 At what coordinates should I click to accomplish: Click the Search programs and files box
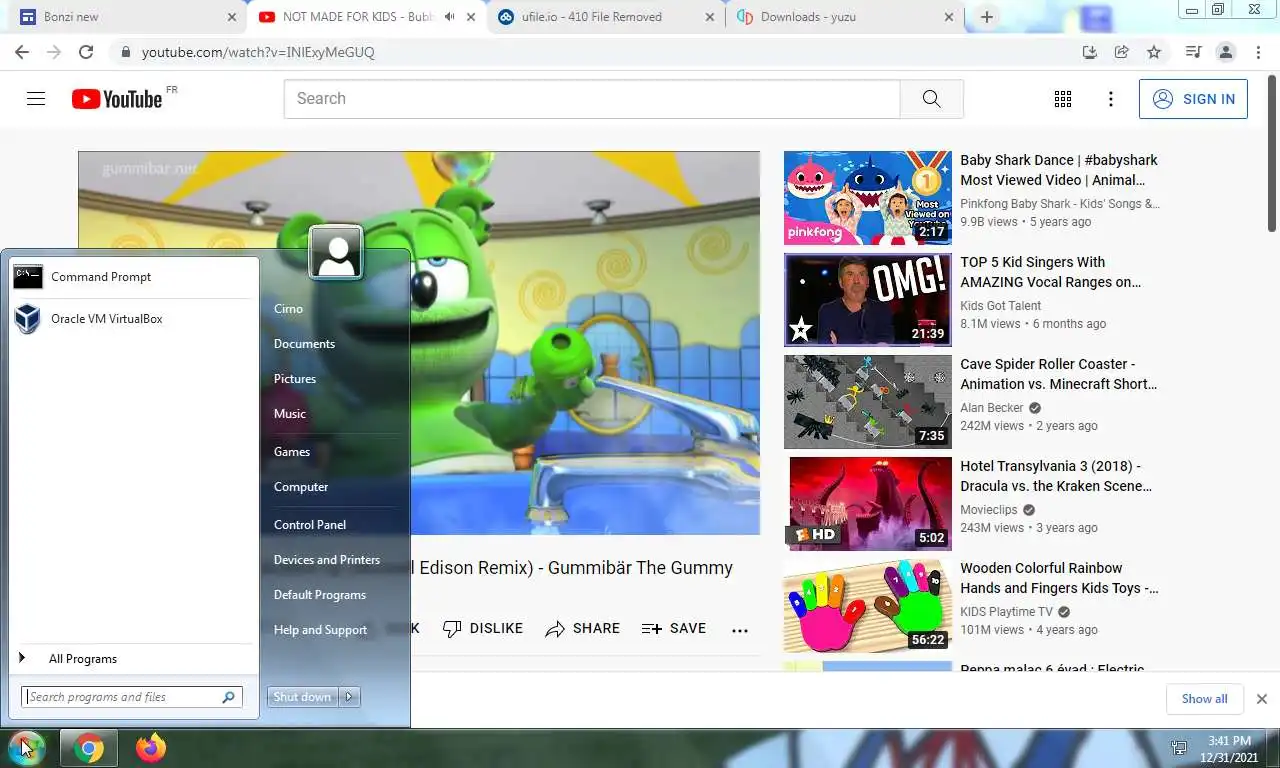(x=131, y=697)
